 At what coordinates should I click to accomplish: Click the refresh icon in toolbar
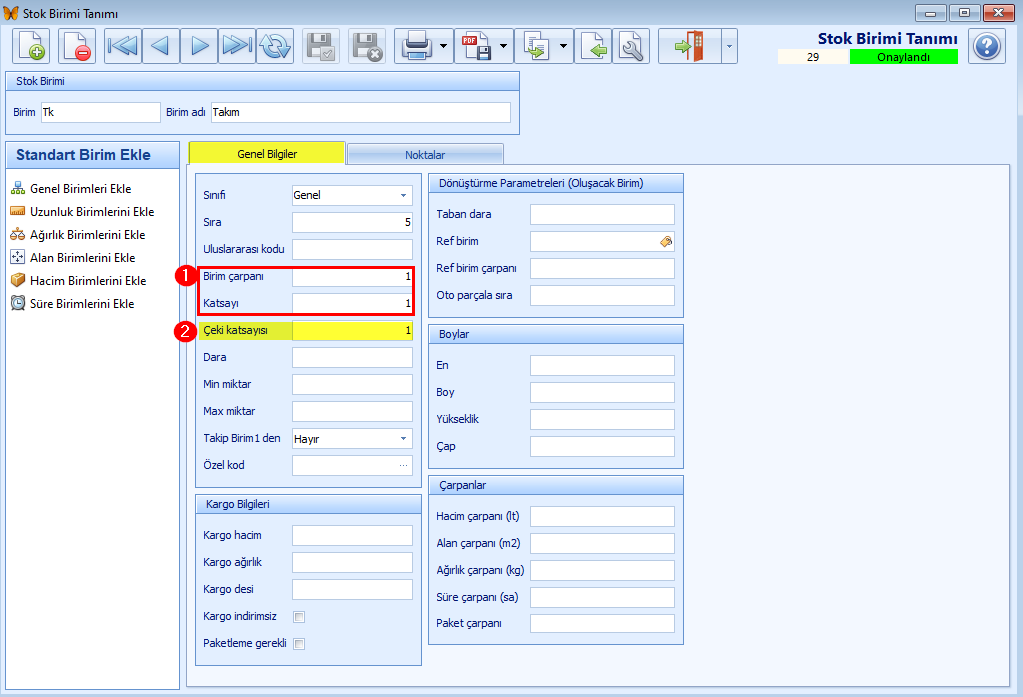275,46
